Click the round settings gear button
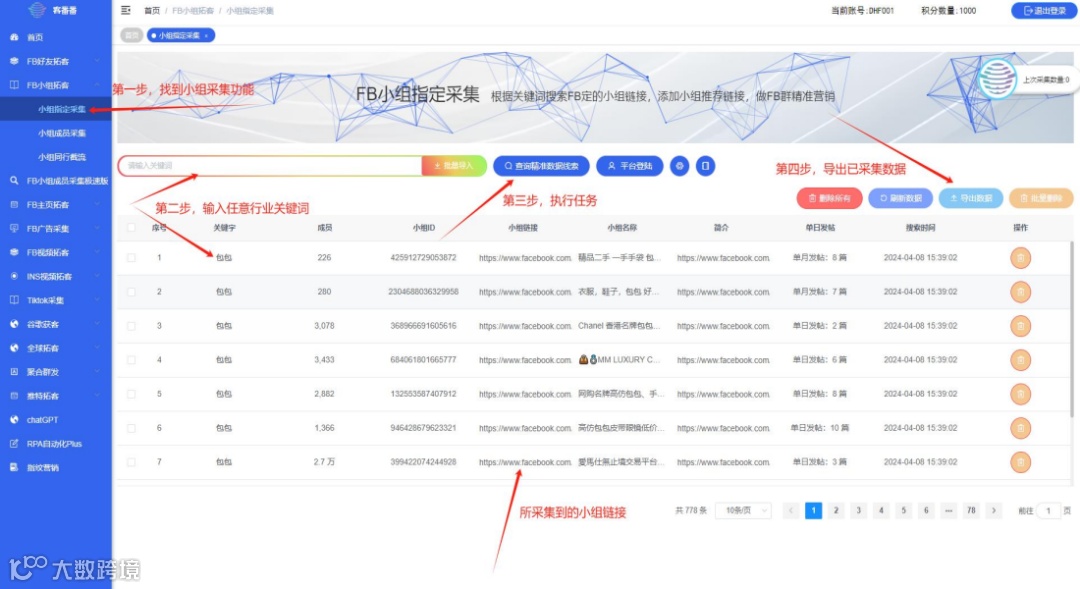1080x589 pixels. 680,166
